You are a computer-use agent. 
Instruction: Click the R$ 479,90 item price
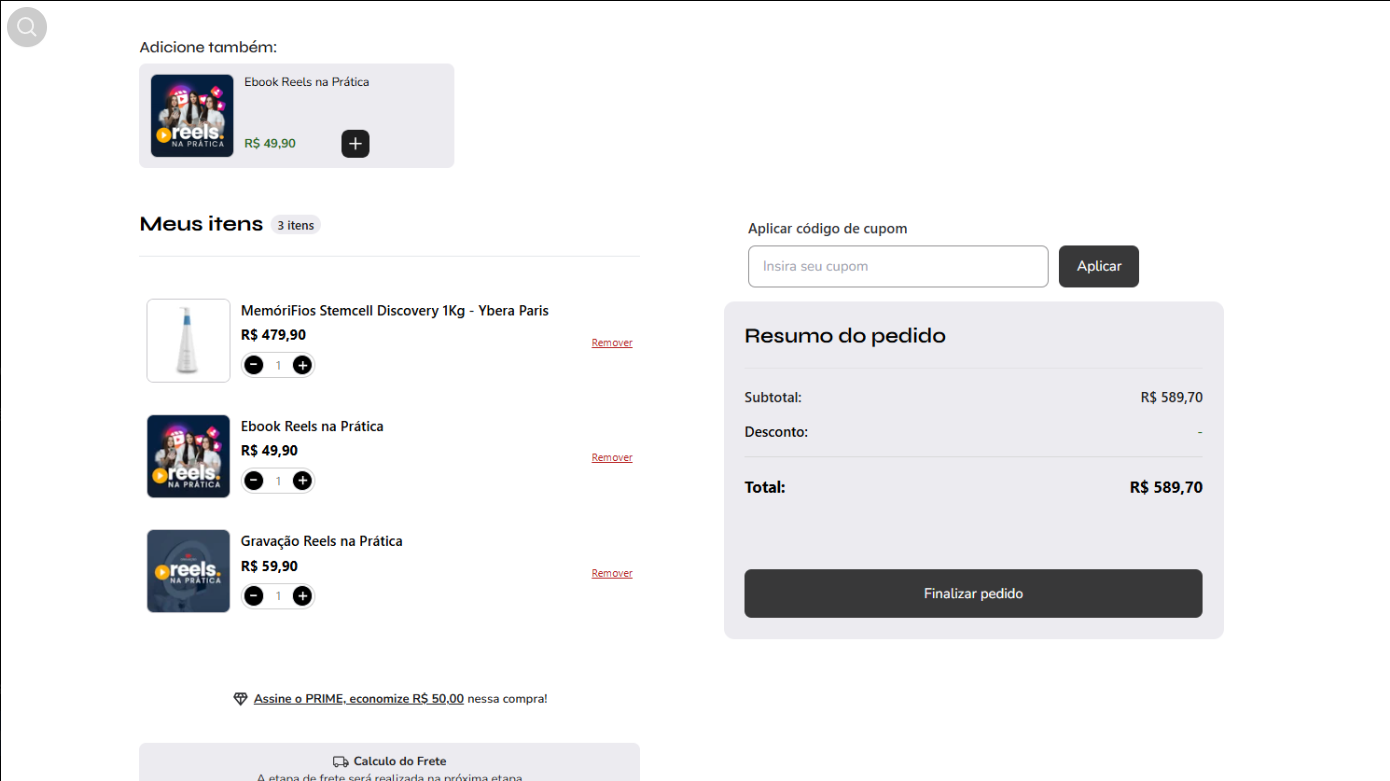click(274, 335)
